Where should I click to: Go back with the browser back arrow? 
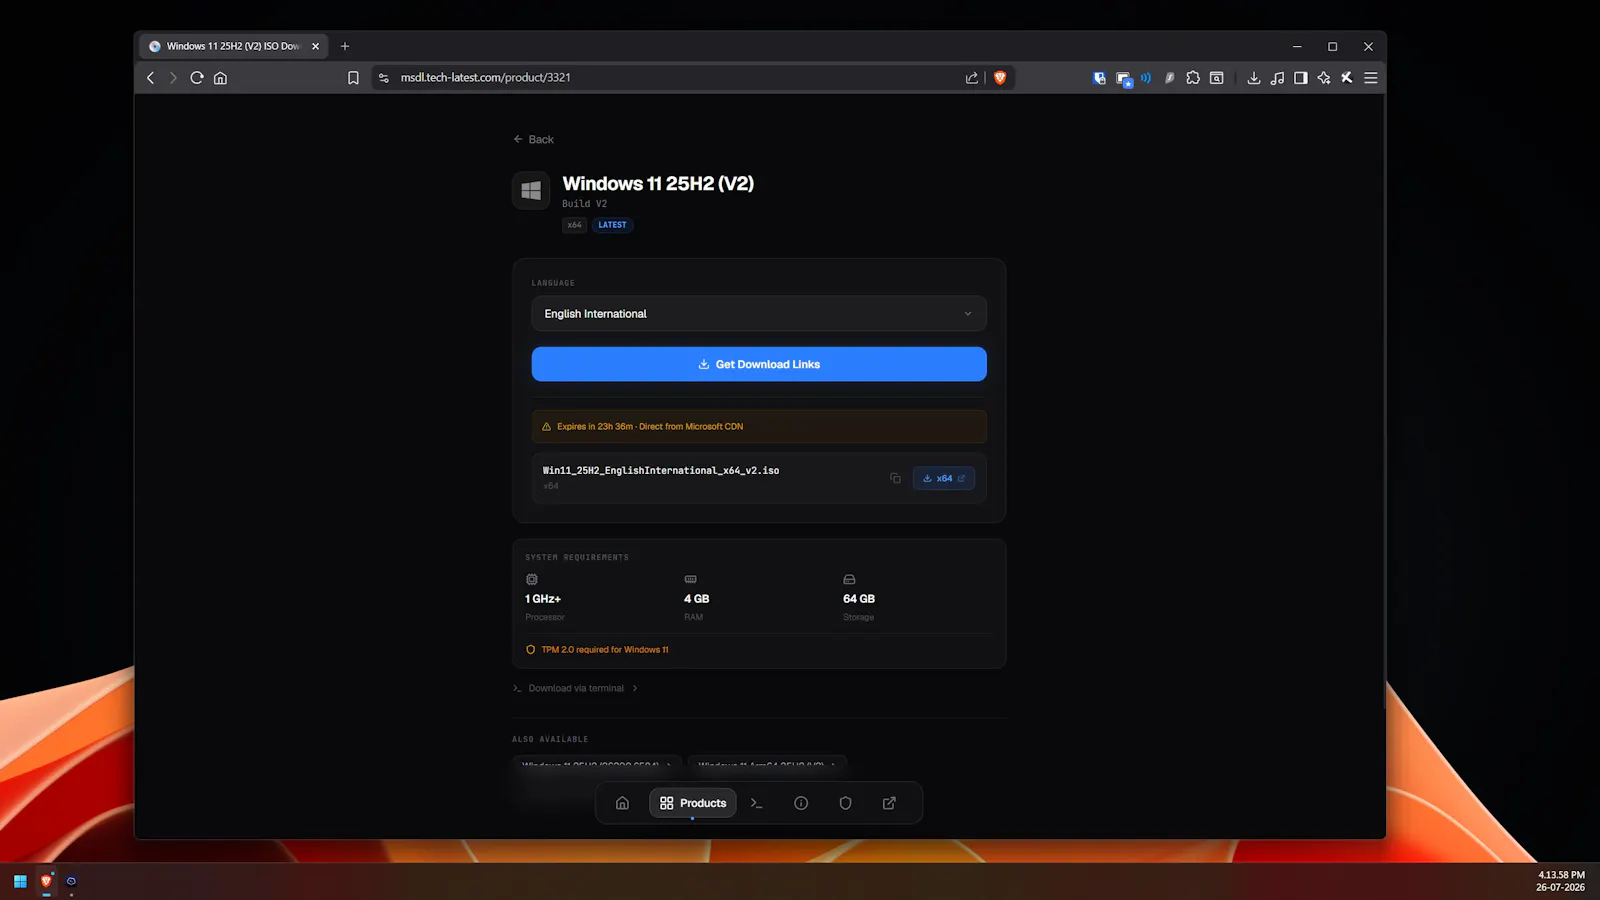151,78
